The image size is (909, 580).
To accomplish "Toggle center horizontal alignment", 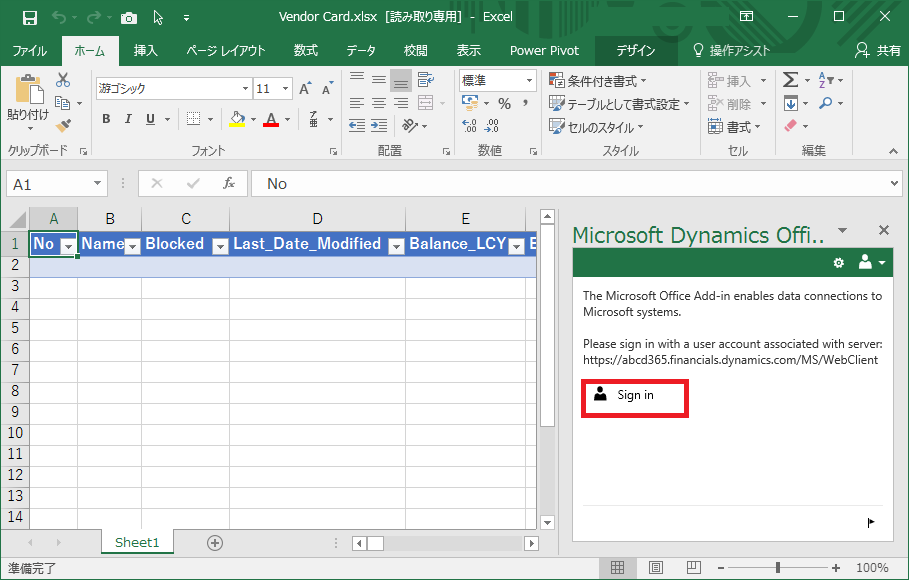I will coord(379,103).
